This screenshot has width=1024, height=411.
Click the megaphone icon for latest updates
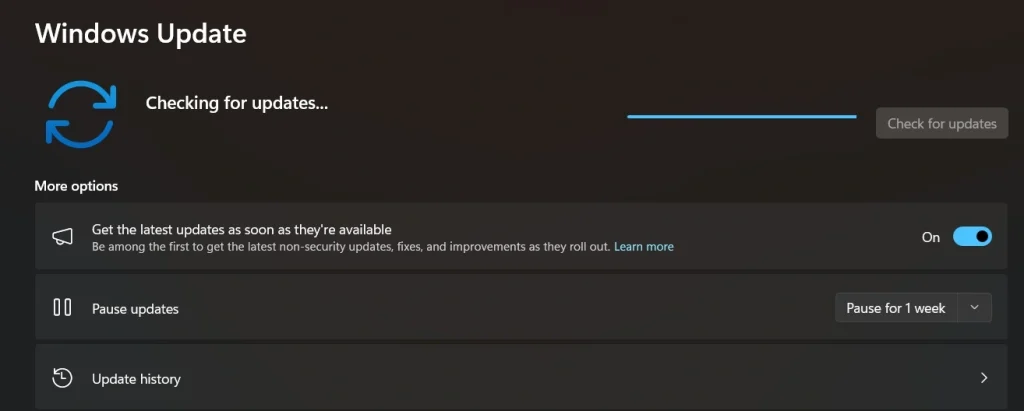pos(62,237)
